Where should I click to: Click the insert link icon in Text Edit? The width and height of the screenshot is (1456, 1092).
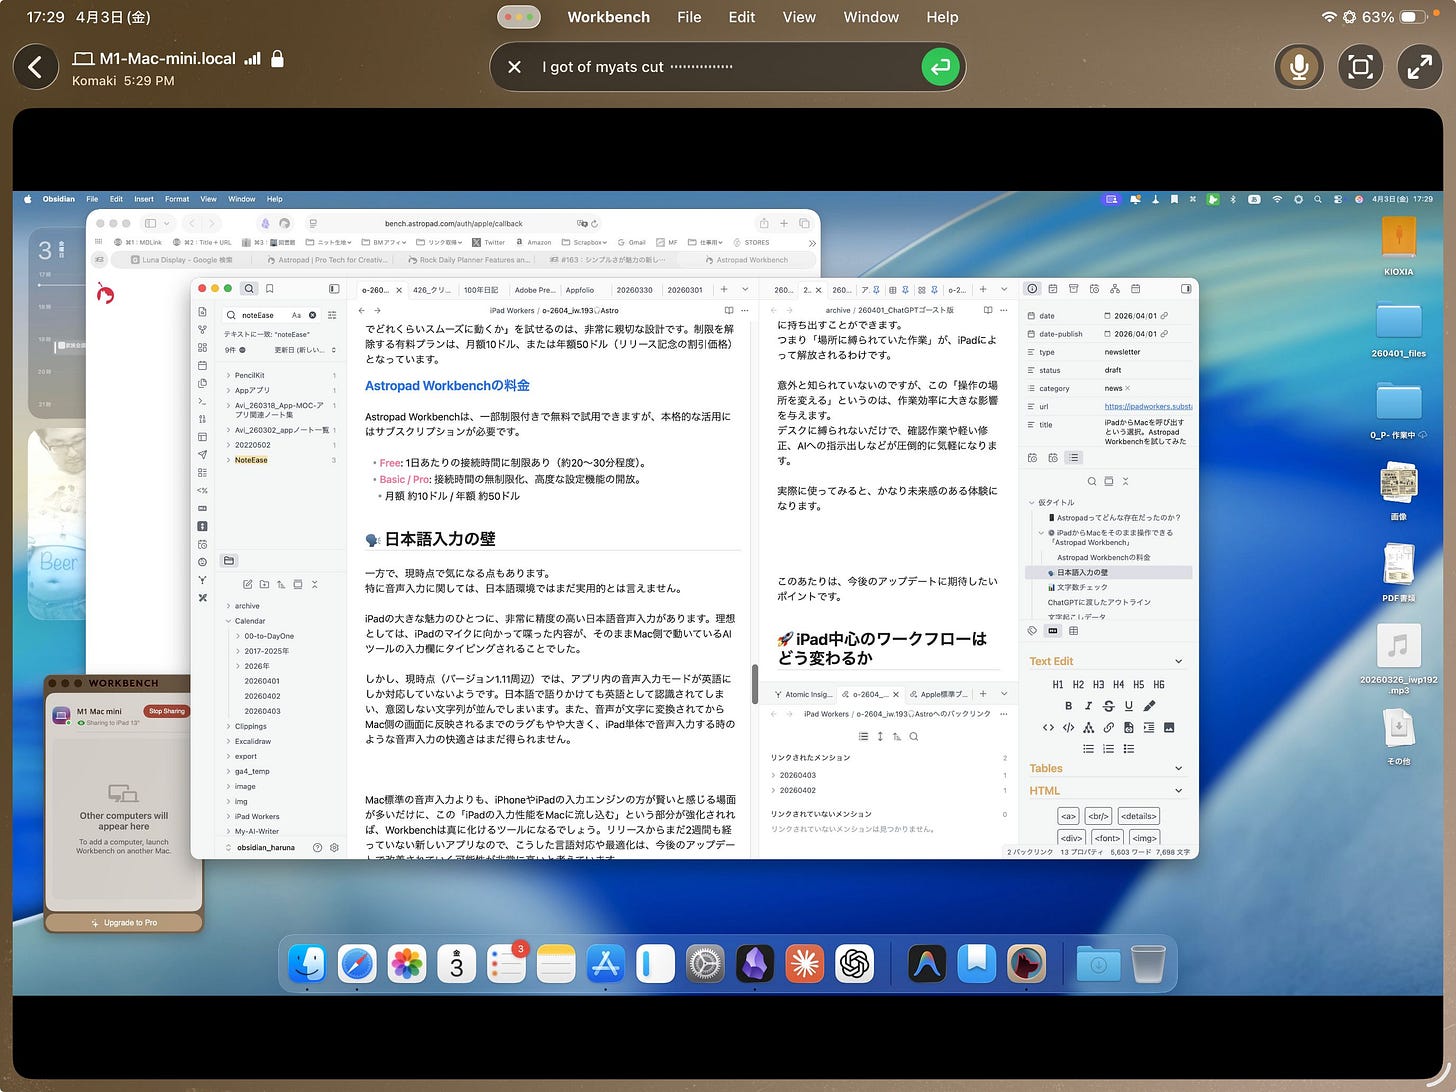pyautogui.click(x=1108, y=727)
